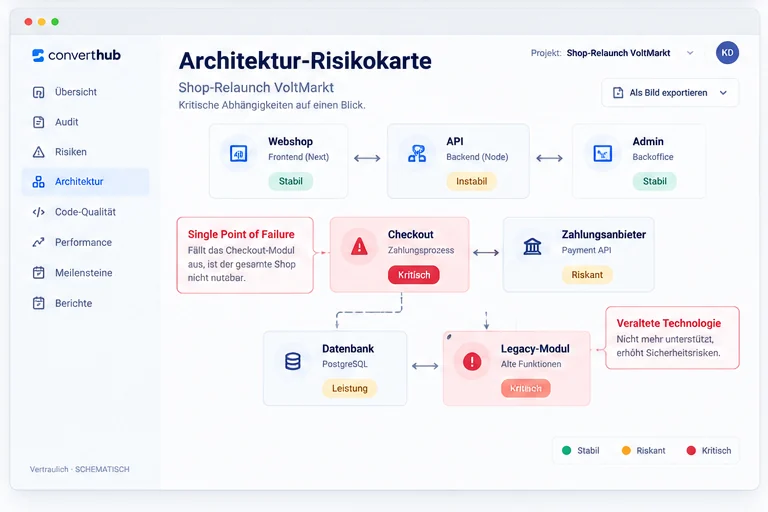Click the Architektur nodes icon
Screen dimensions: 768x512
(x=39, y=182)
